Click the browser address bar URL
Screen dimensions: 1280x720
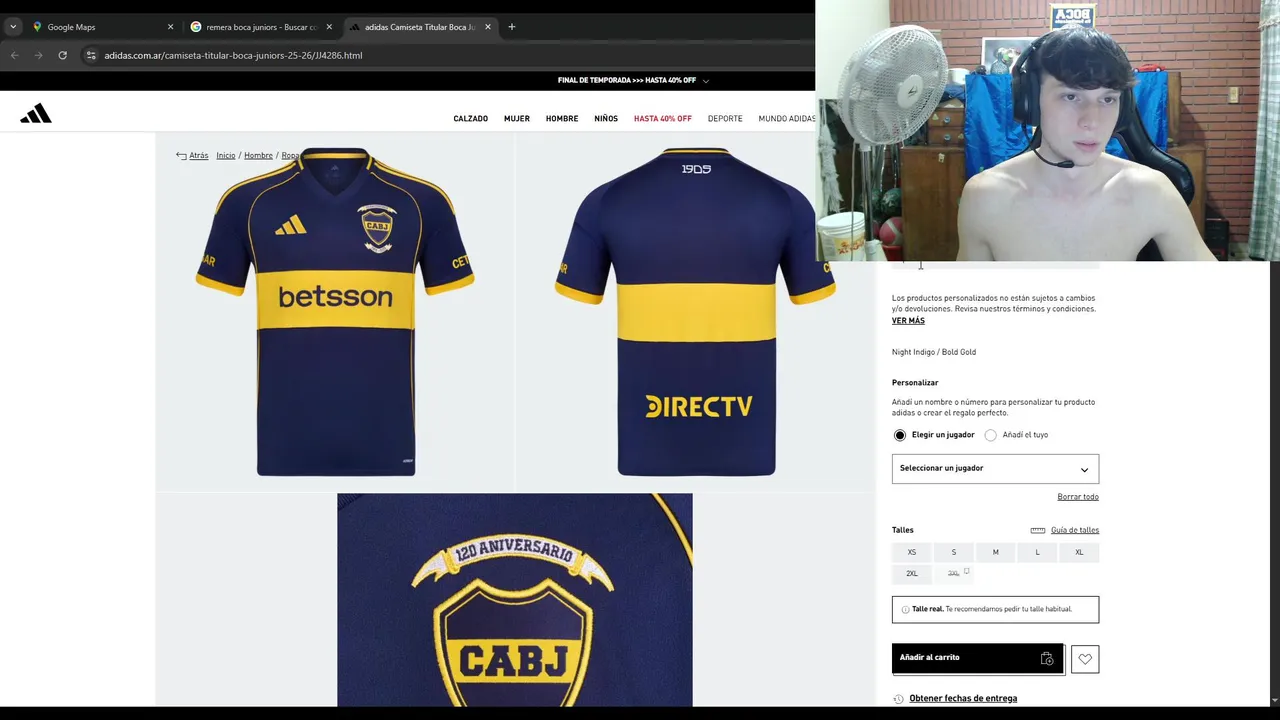coord(233,55)
